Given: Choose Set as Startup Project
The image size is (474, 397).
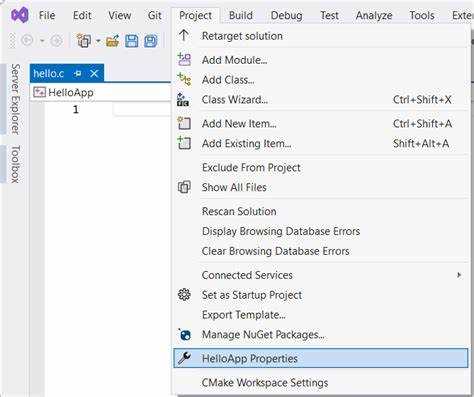Looking at the screenshot, I should (x=321, y=295).
